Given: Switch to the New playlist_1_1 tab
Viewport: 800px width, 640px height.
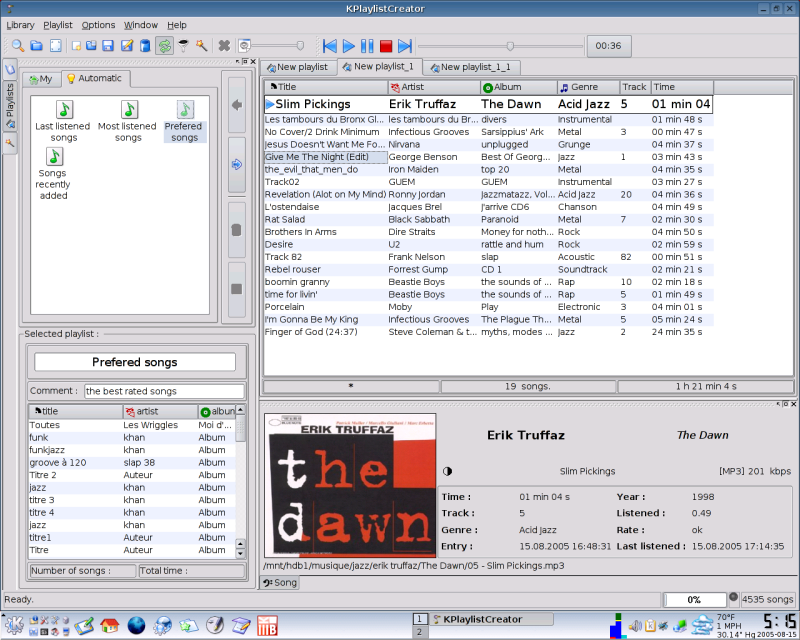Looking at the screenshot, I should tap(470, 67).
